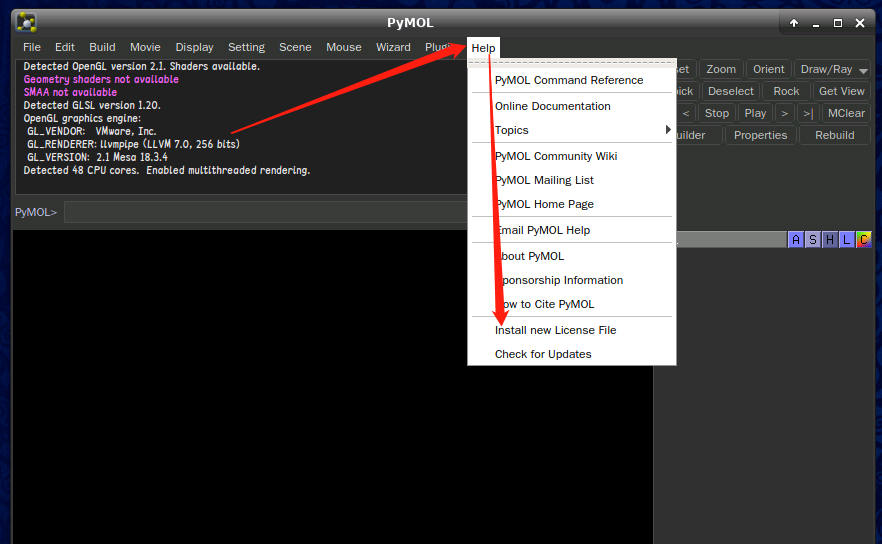882x544 pixels.
Task: Click the Rebuild button
Action: pos(835,135)
